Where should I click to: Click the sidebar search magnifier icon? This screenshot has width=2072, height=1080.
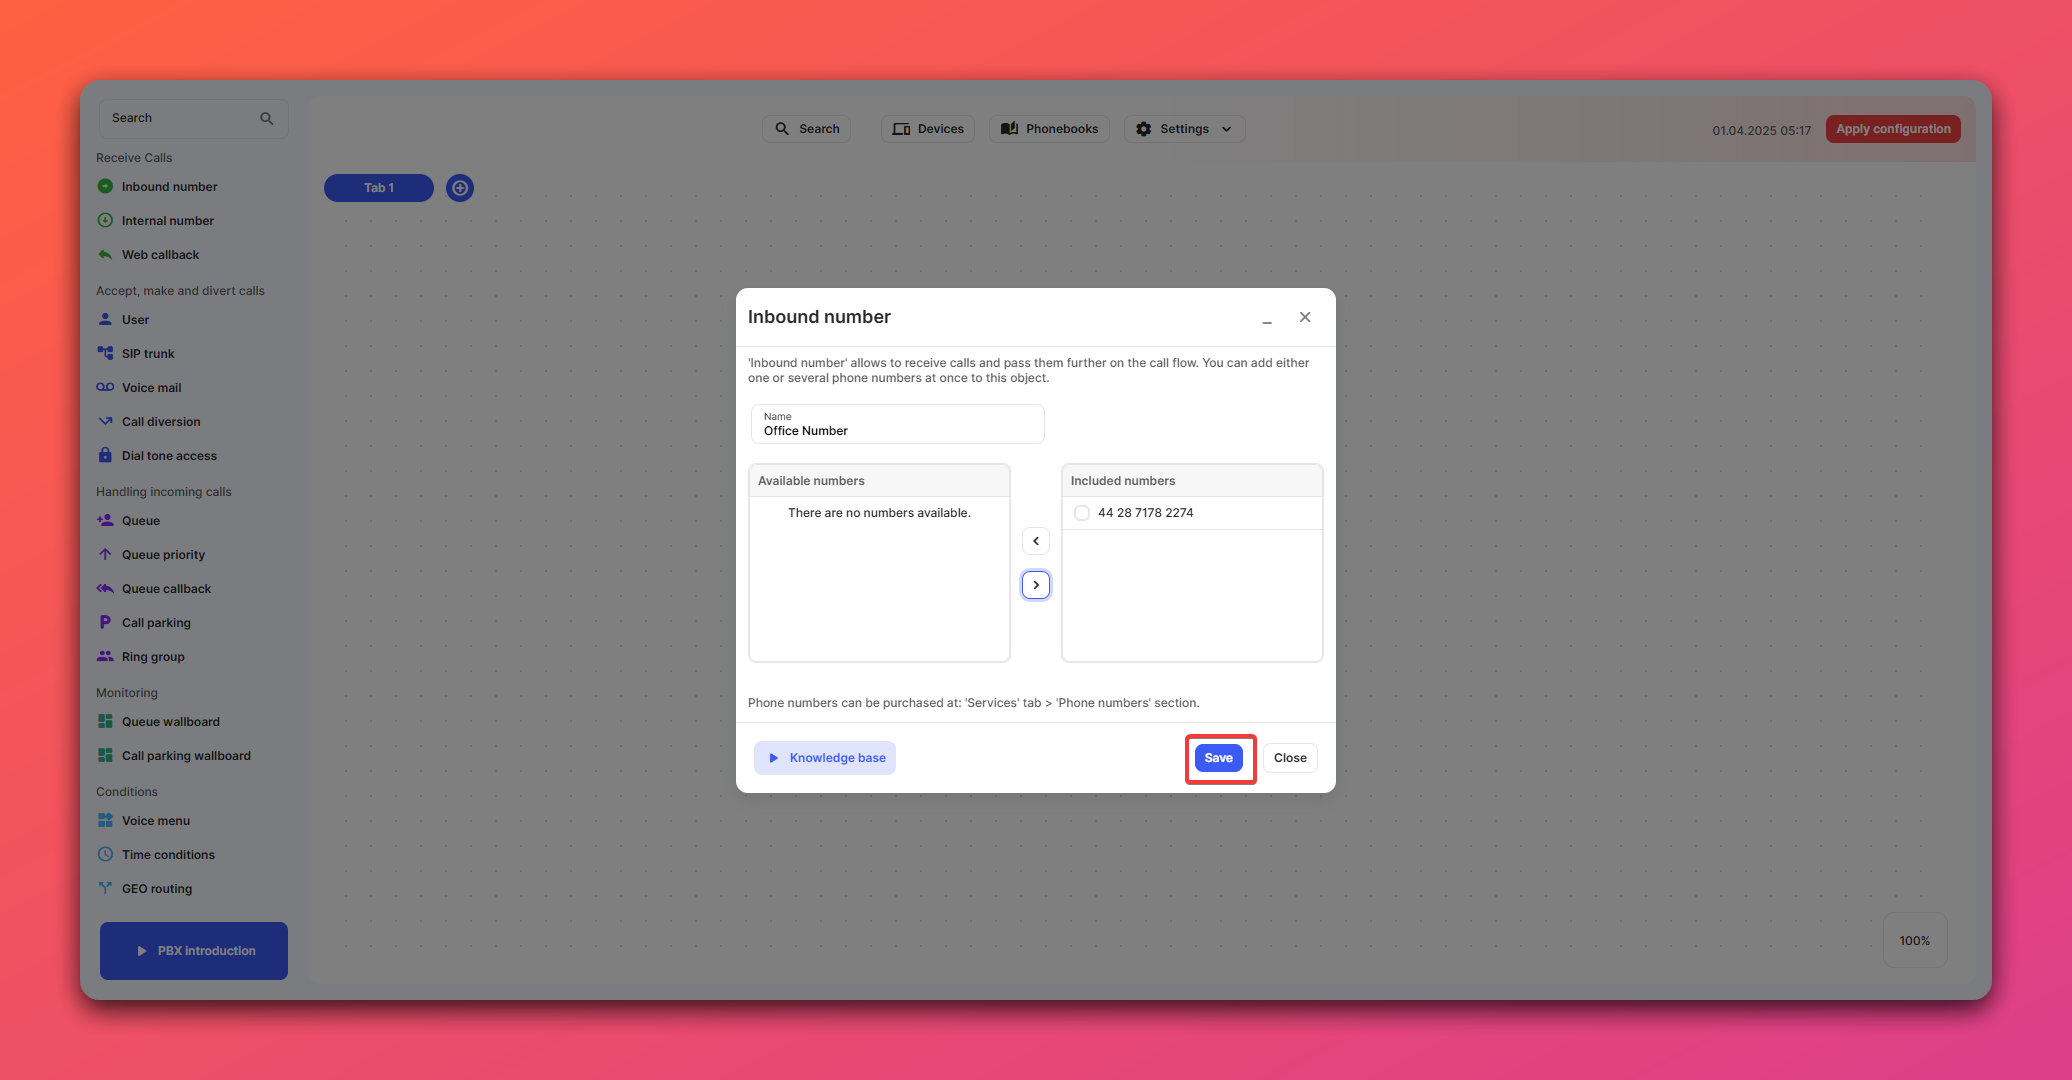[266, 118]
